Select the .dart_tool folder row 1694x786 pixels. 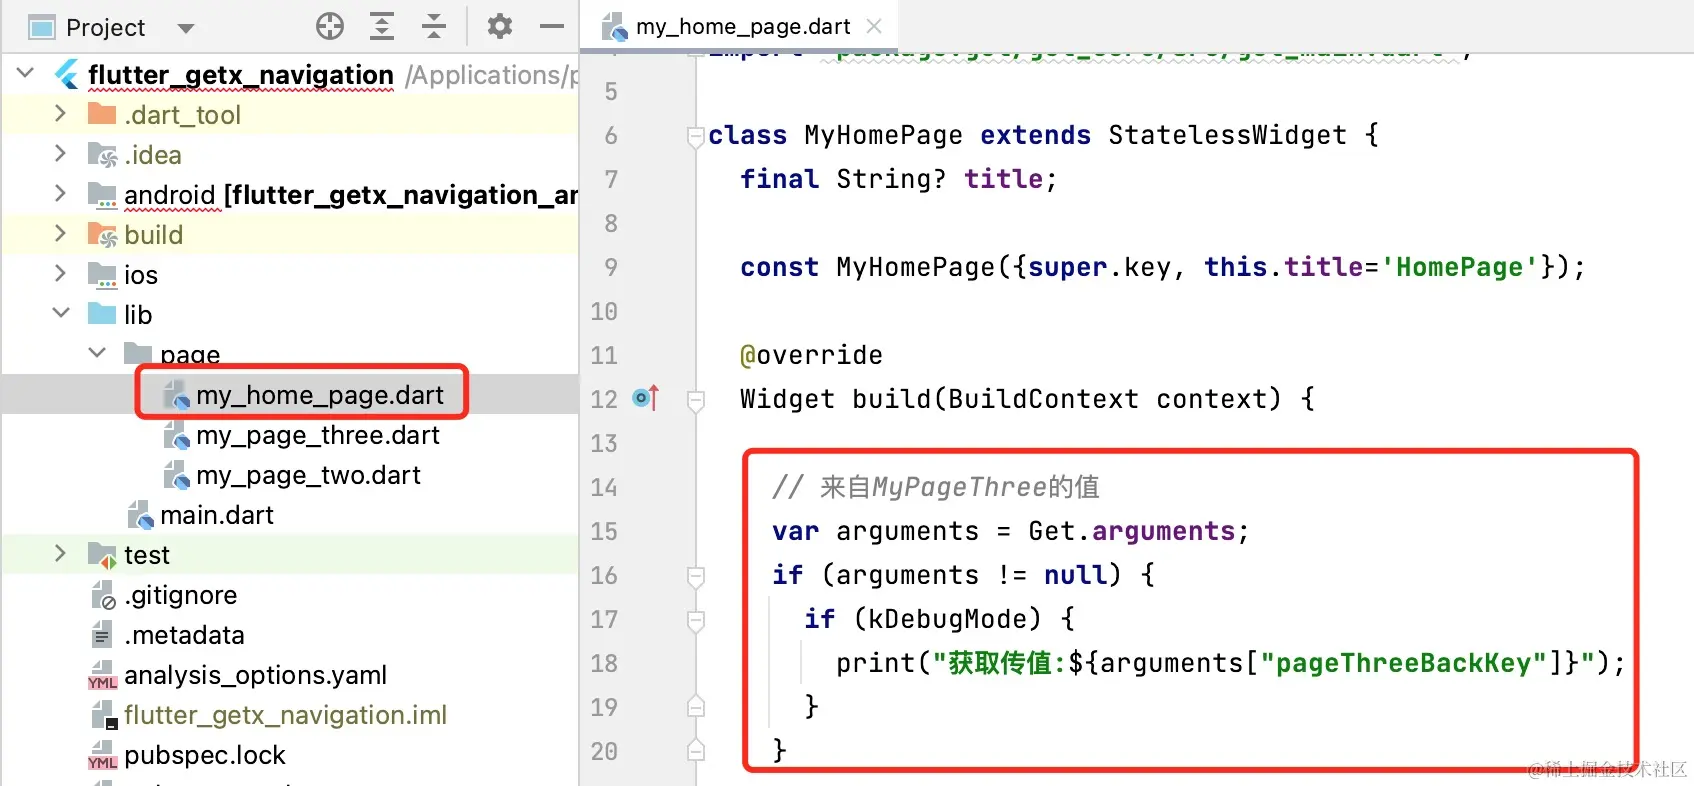pos(290,115)
